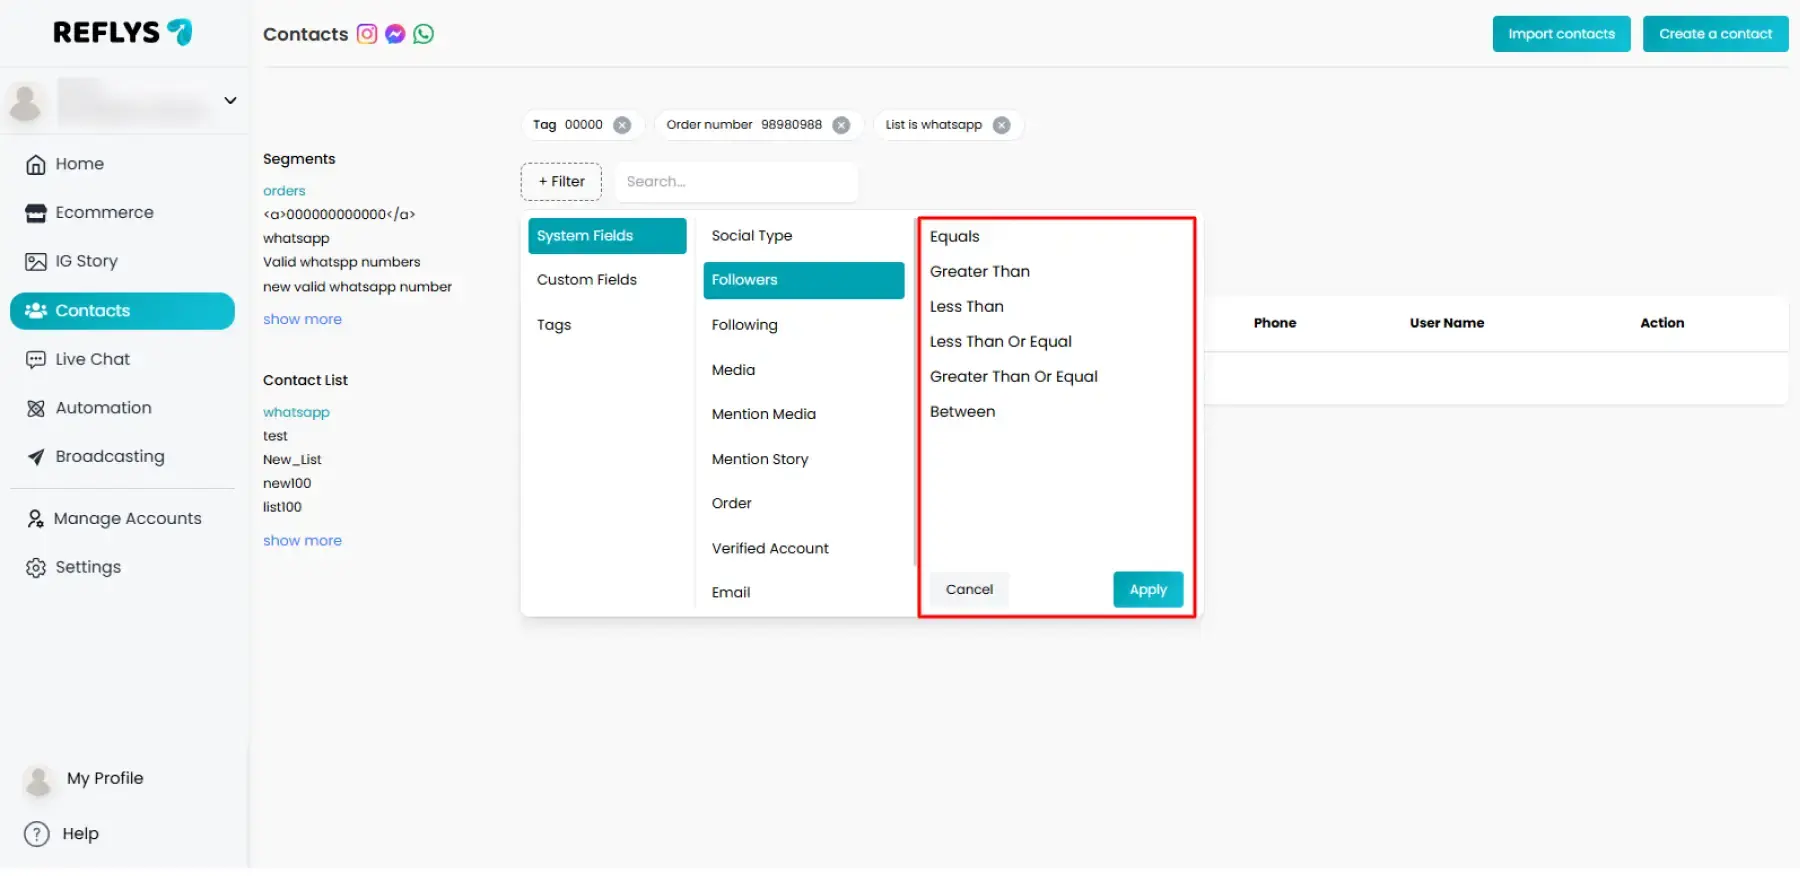1800x876 pixels.
Task: Click Import contacts button
Action: (1560, 34)
